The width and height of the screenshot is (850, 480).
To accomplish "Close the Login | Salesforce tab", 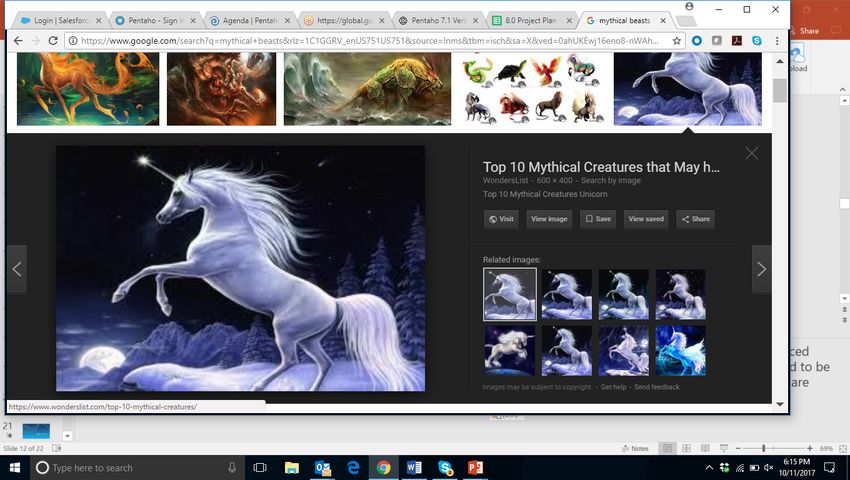I will click(99, 21).
